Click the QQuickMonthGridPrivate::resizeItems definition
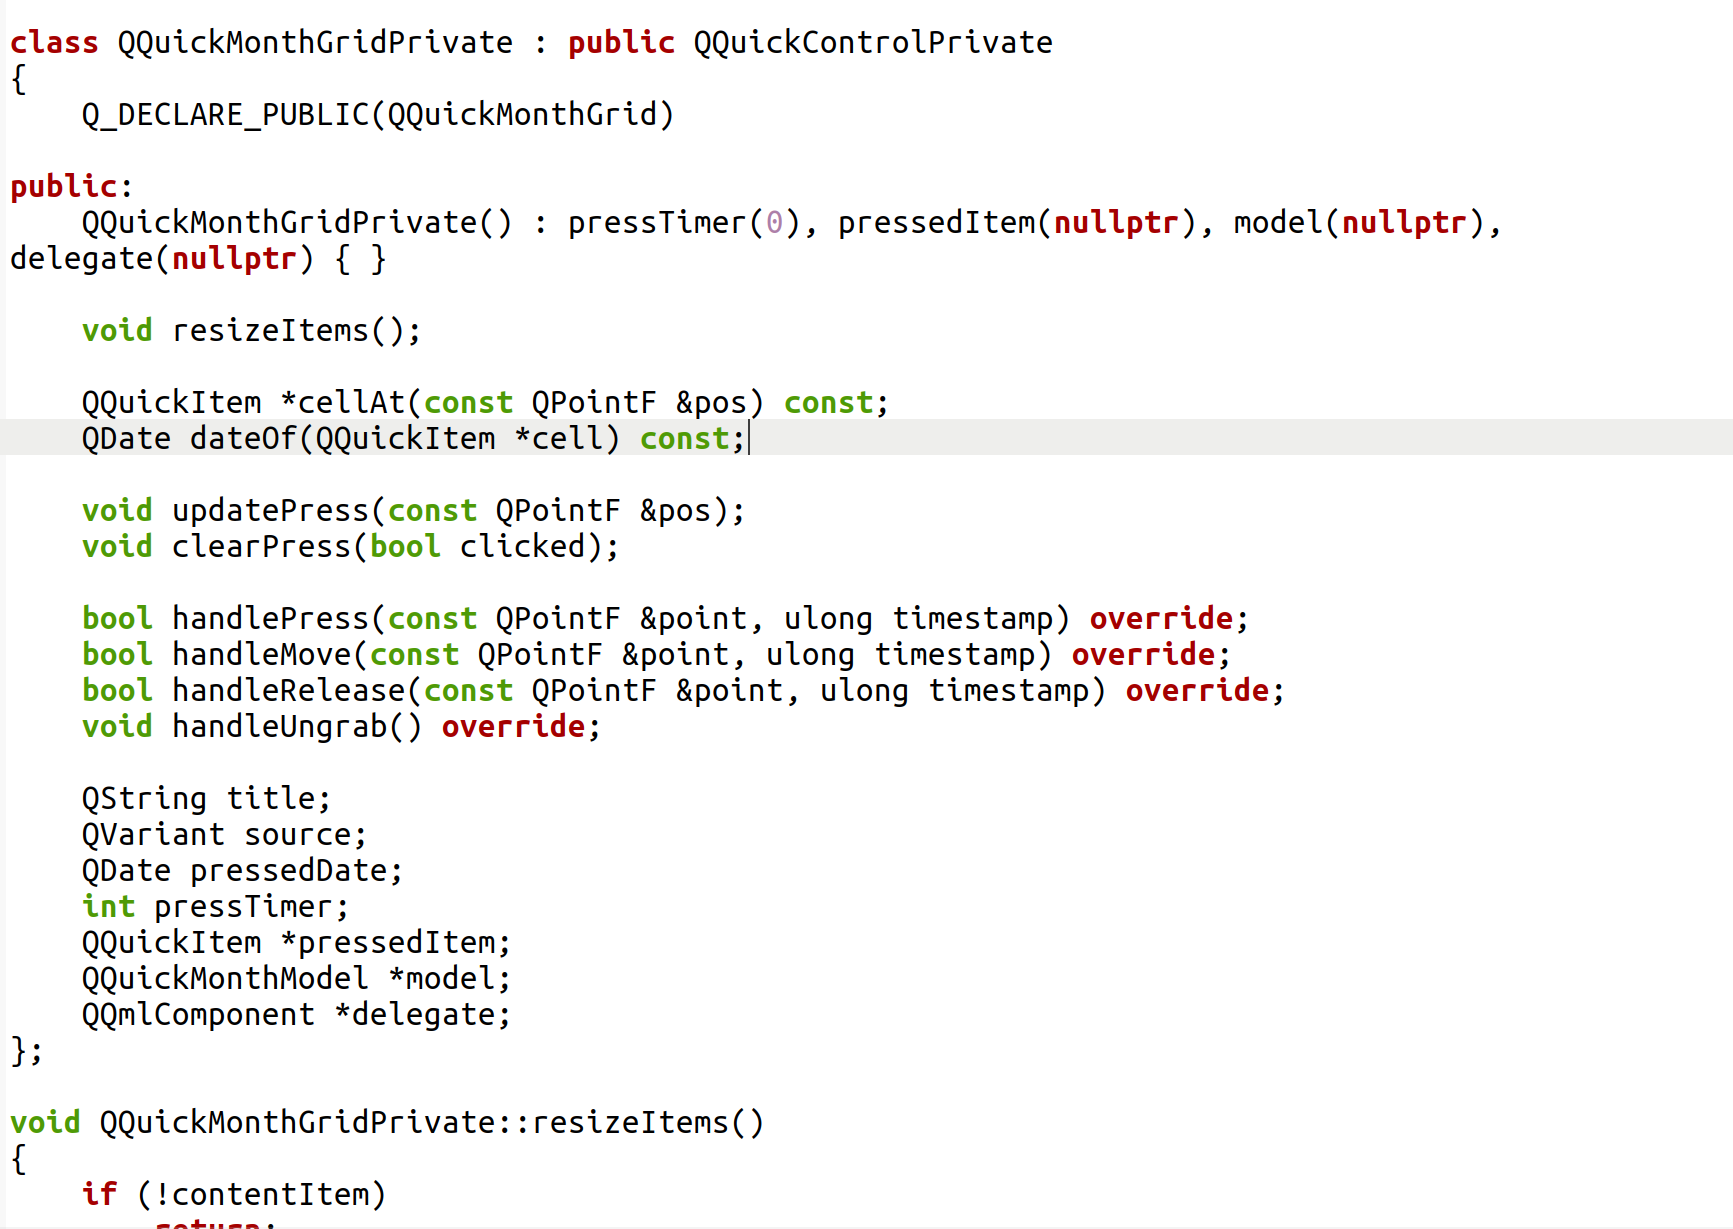 pyautogui.click(x=432, y=1122)
